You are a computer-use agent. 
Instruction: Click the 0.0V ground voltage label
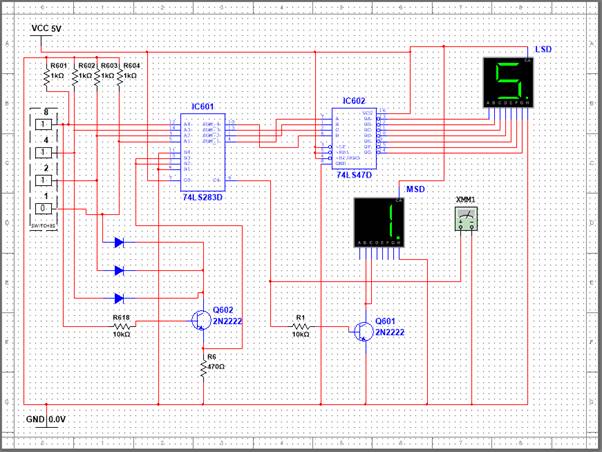click(x=57, y=419)
